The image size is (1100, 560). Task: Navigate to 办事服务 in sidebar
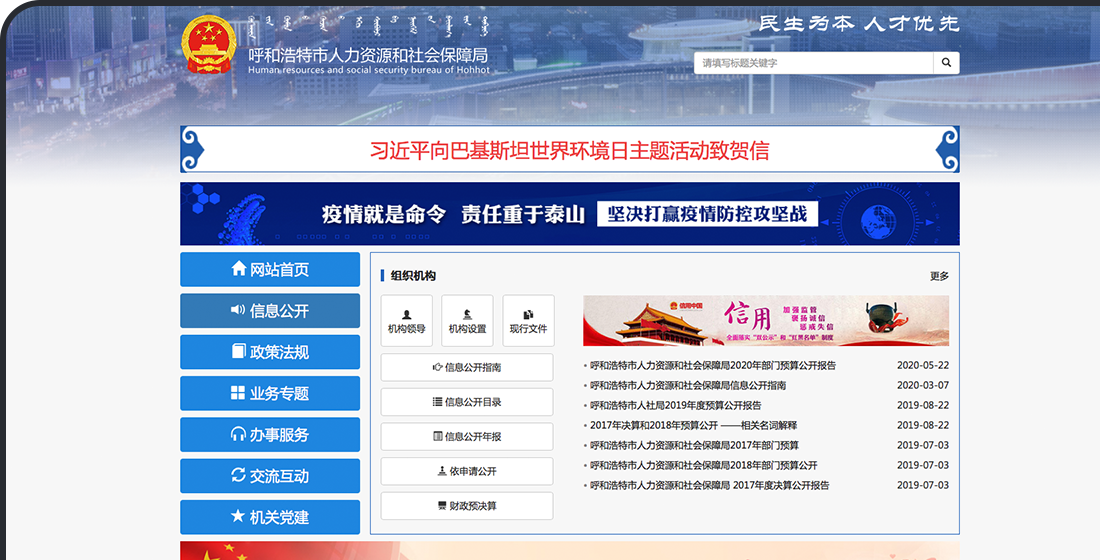coord(270,435)
